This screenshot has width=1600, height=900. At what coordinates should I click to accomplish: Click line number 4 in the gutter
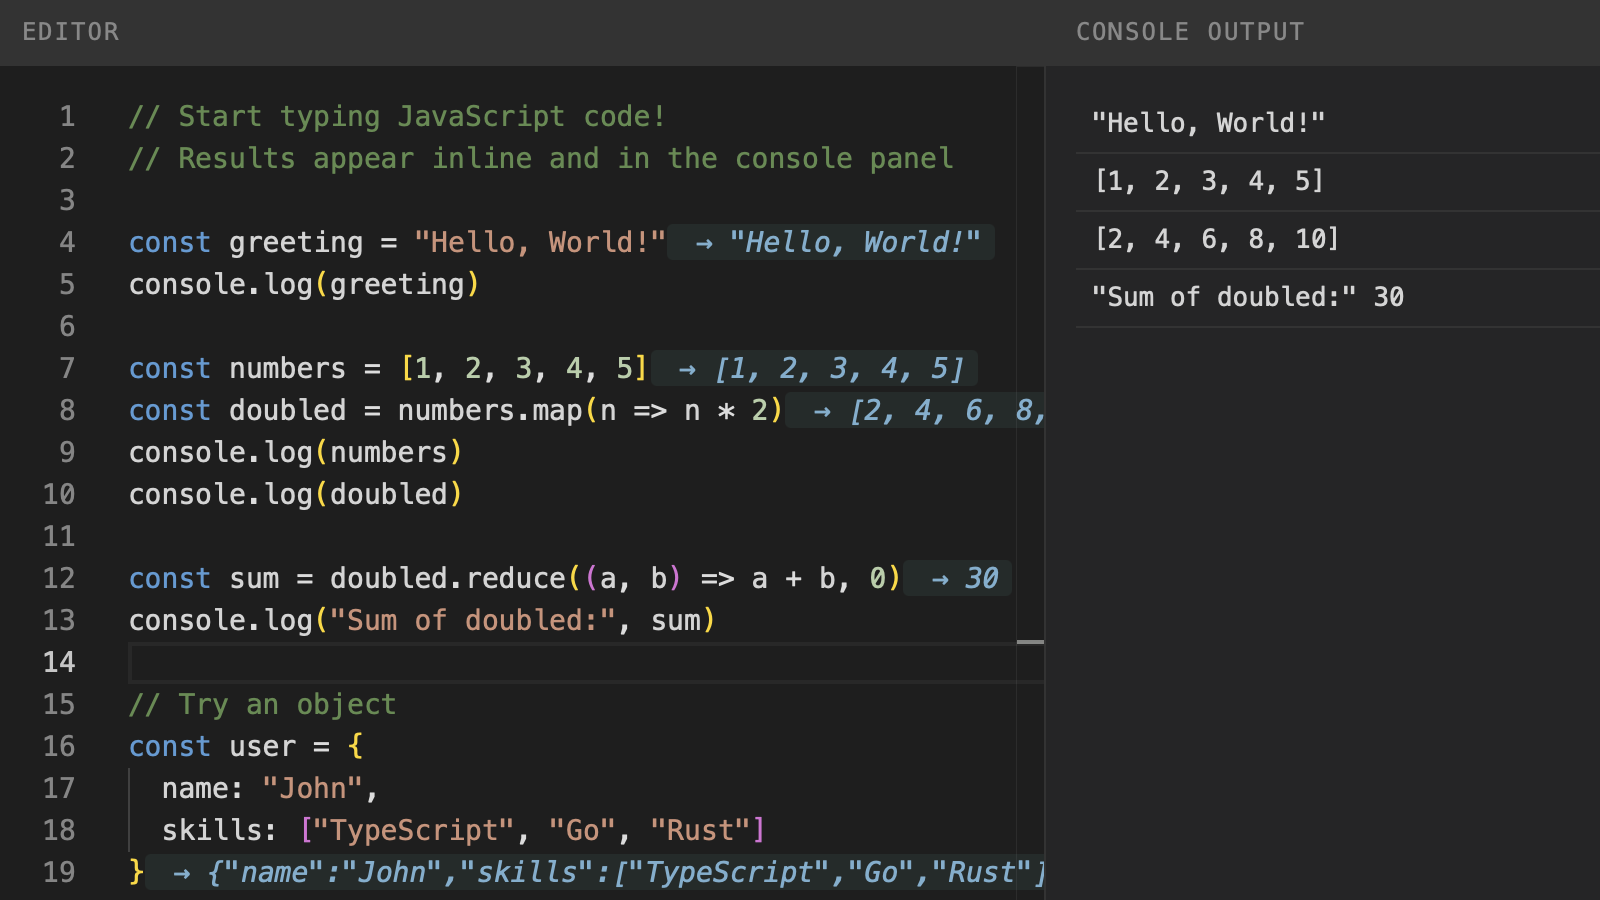click(66, 242)
